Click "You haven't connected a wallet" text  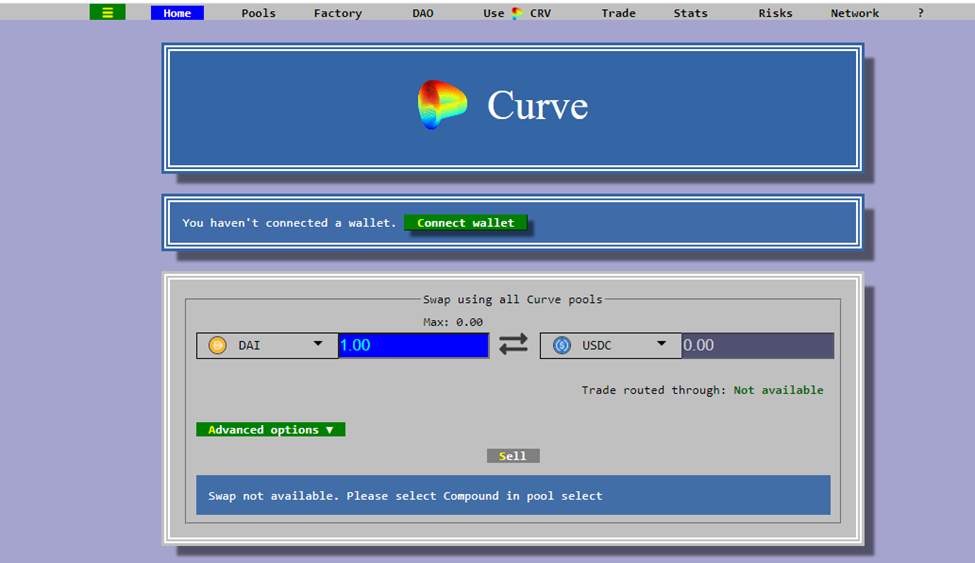coord(289,223)
